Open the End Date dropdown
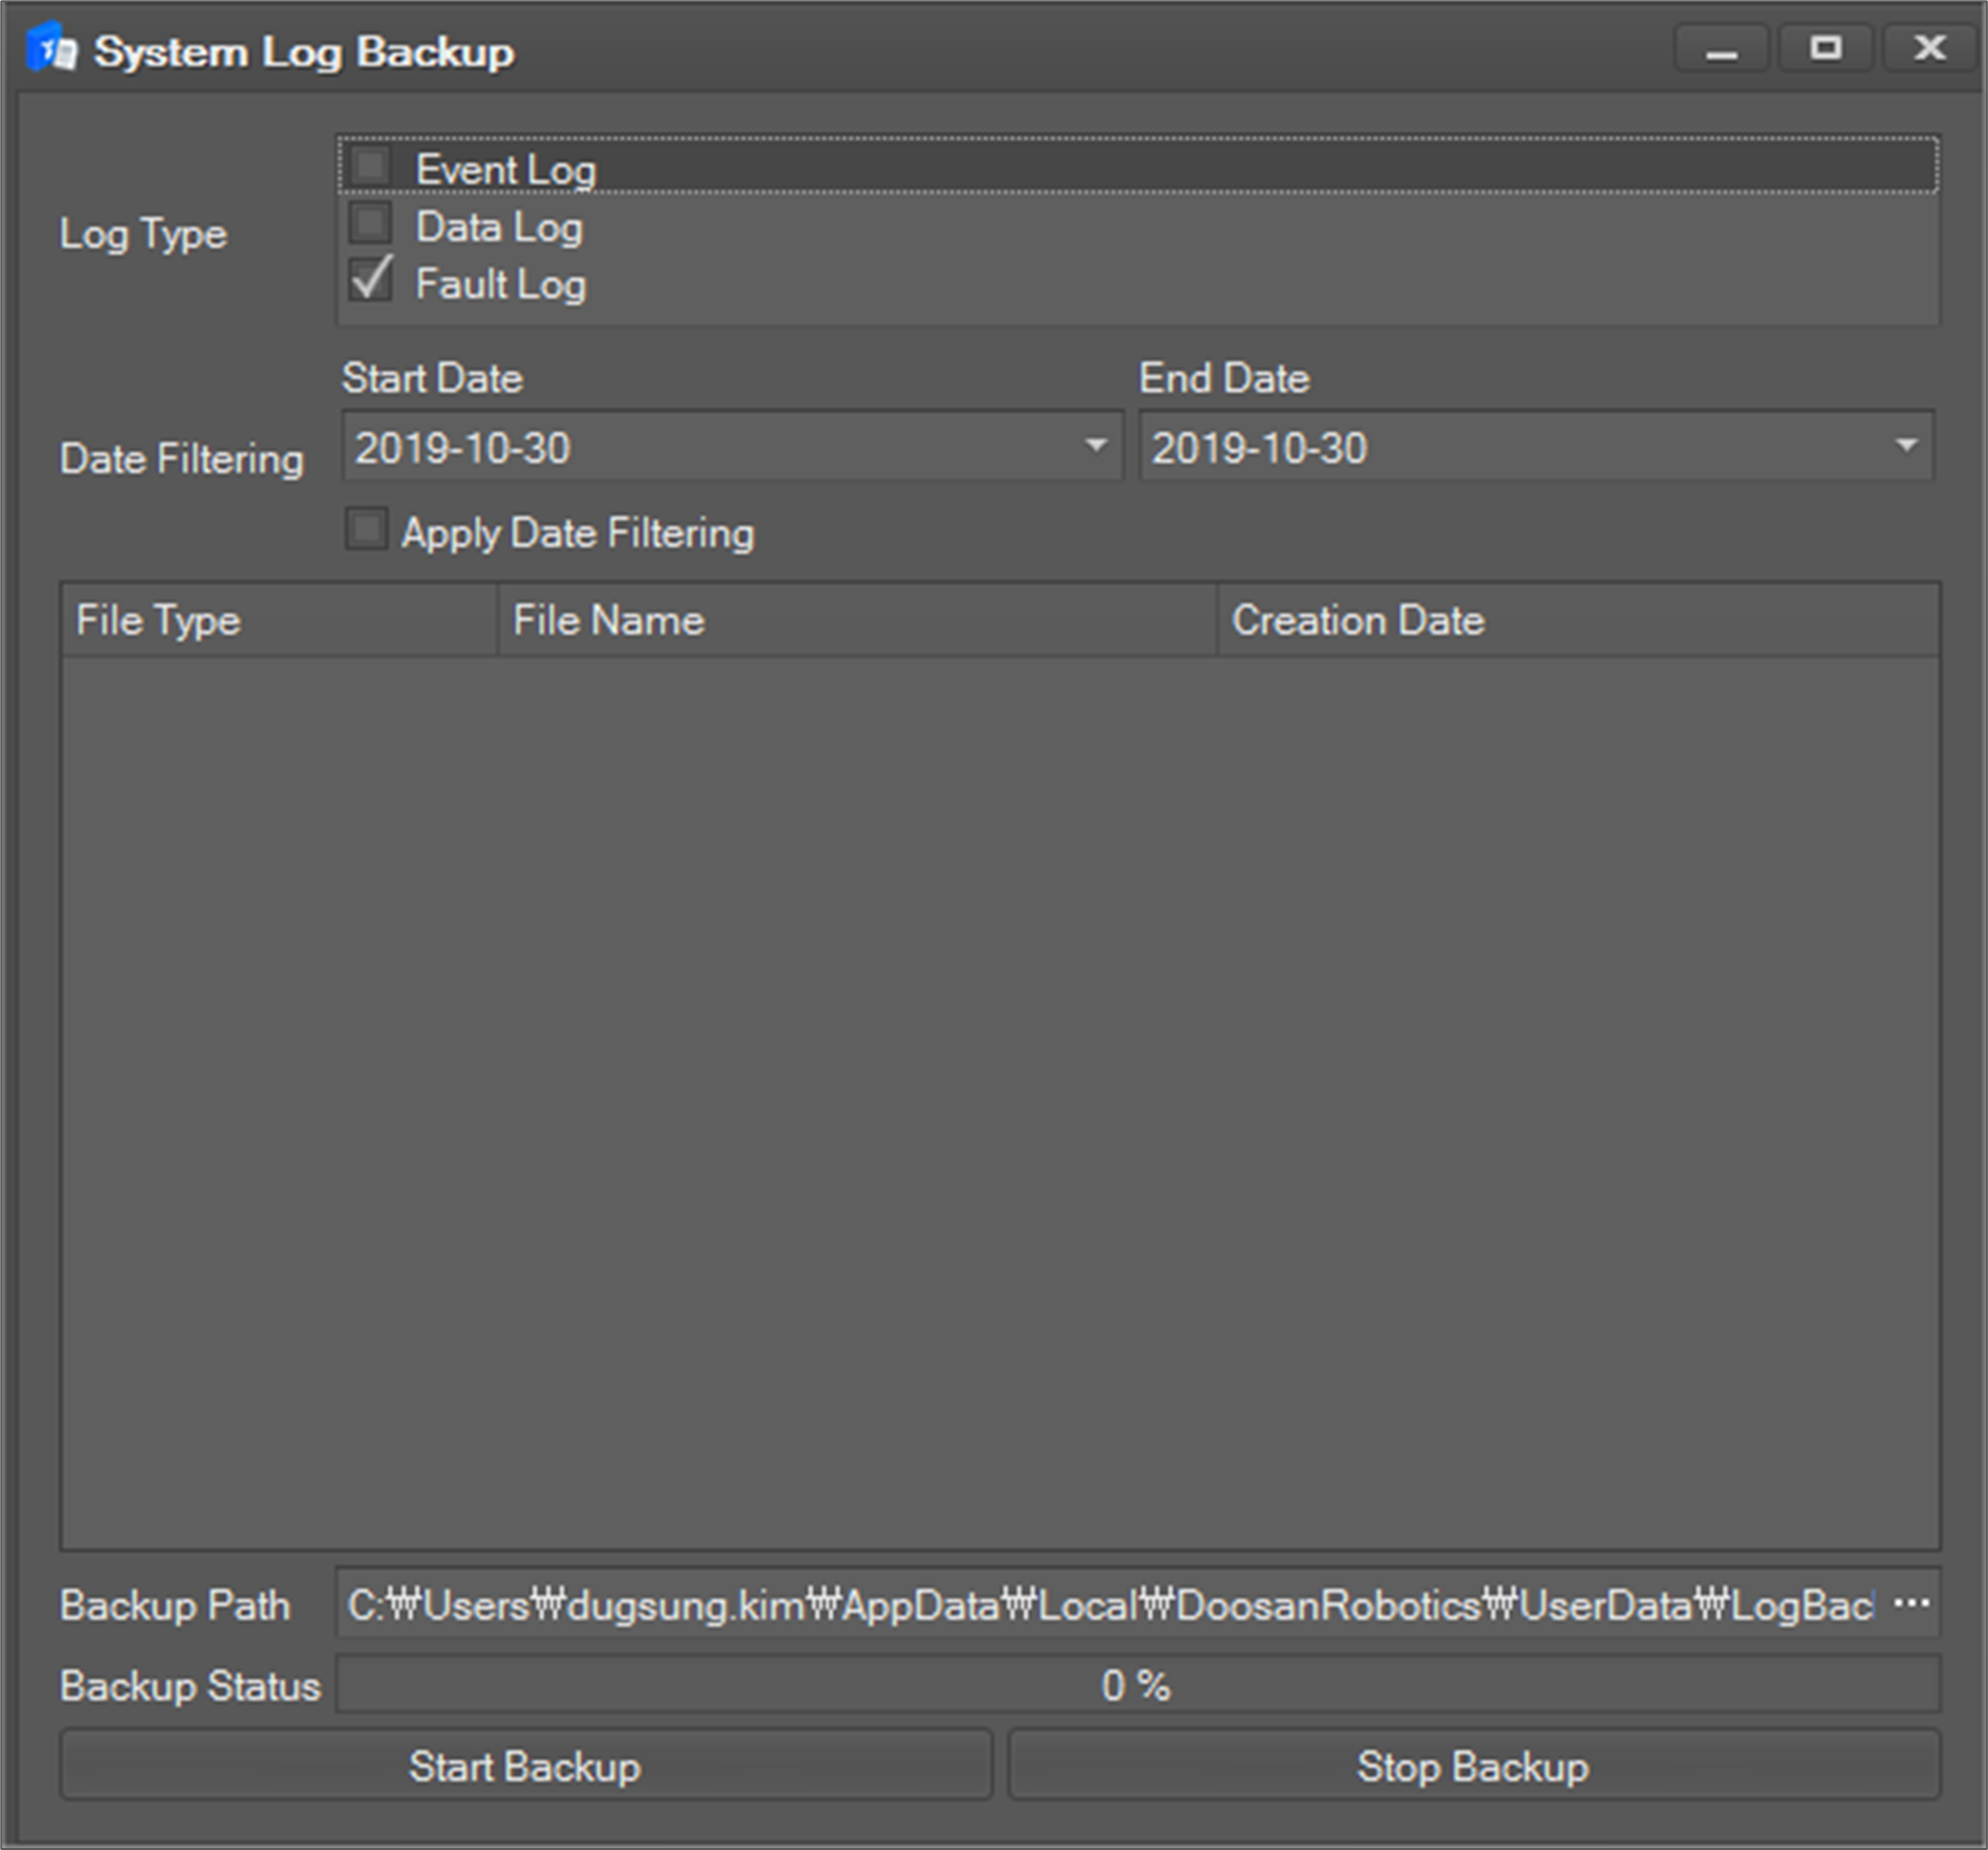 pos(1908,447)
